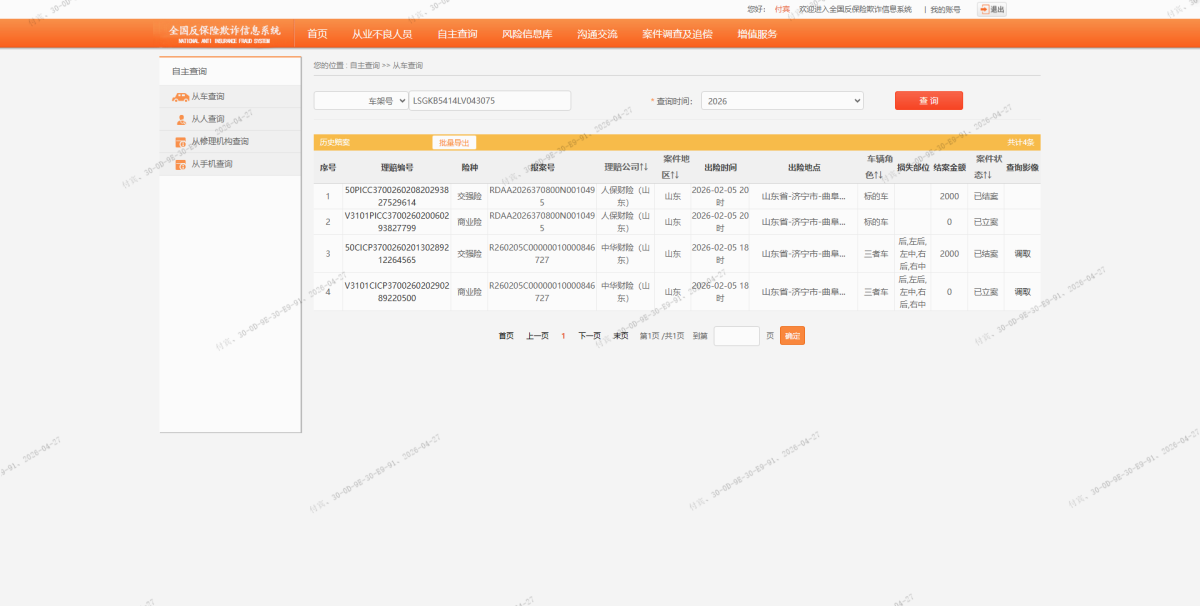
Task: Click the 批量导出 button
Action: point(454,143)
